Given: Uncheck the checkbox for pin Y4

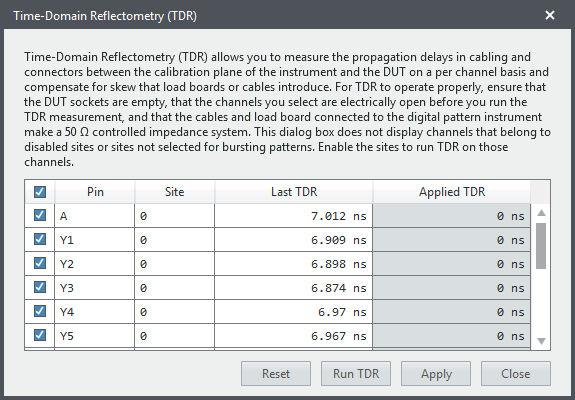Looking at the screenshot, I should pyautogui.click(x=40, y=311).
